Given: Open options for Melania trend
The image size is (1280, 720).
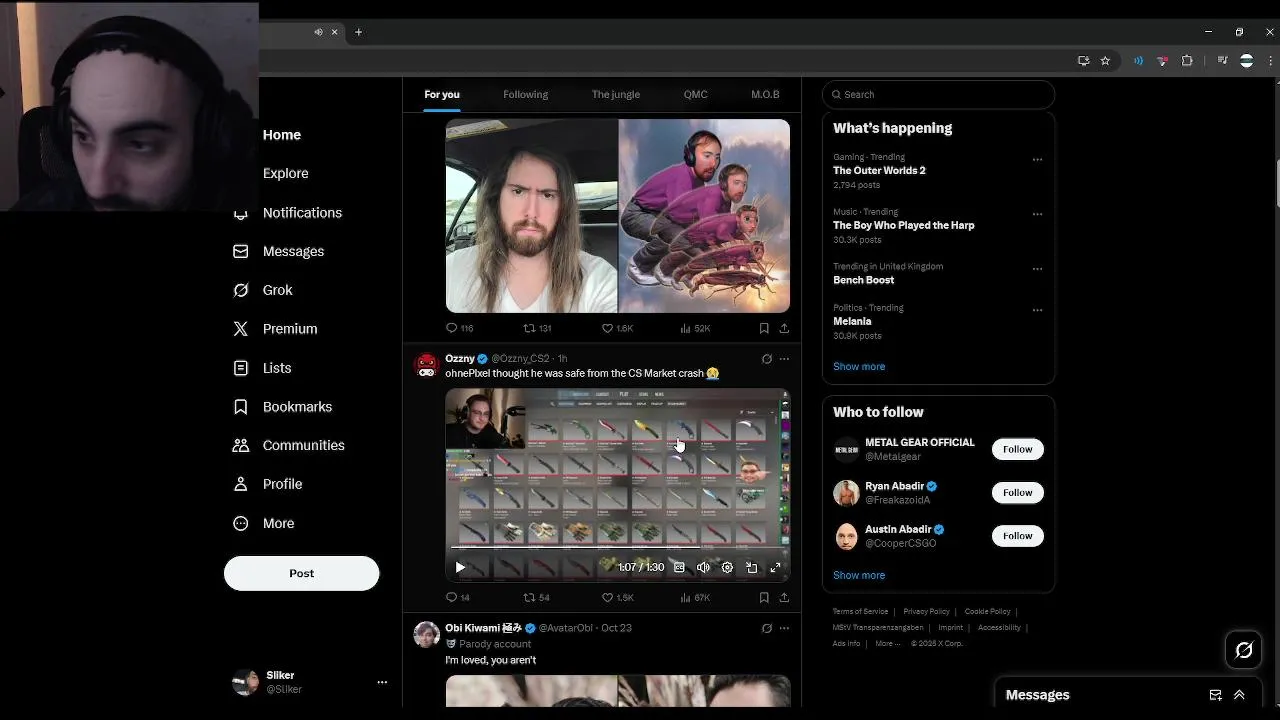Looking at the screenshot, I should point(1037,310).
